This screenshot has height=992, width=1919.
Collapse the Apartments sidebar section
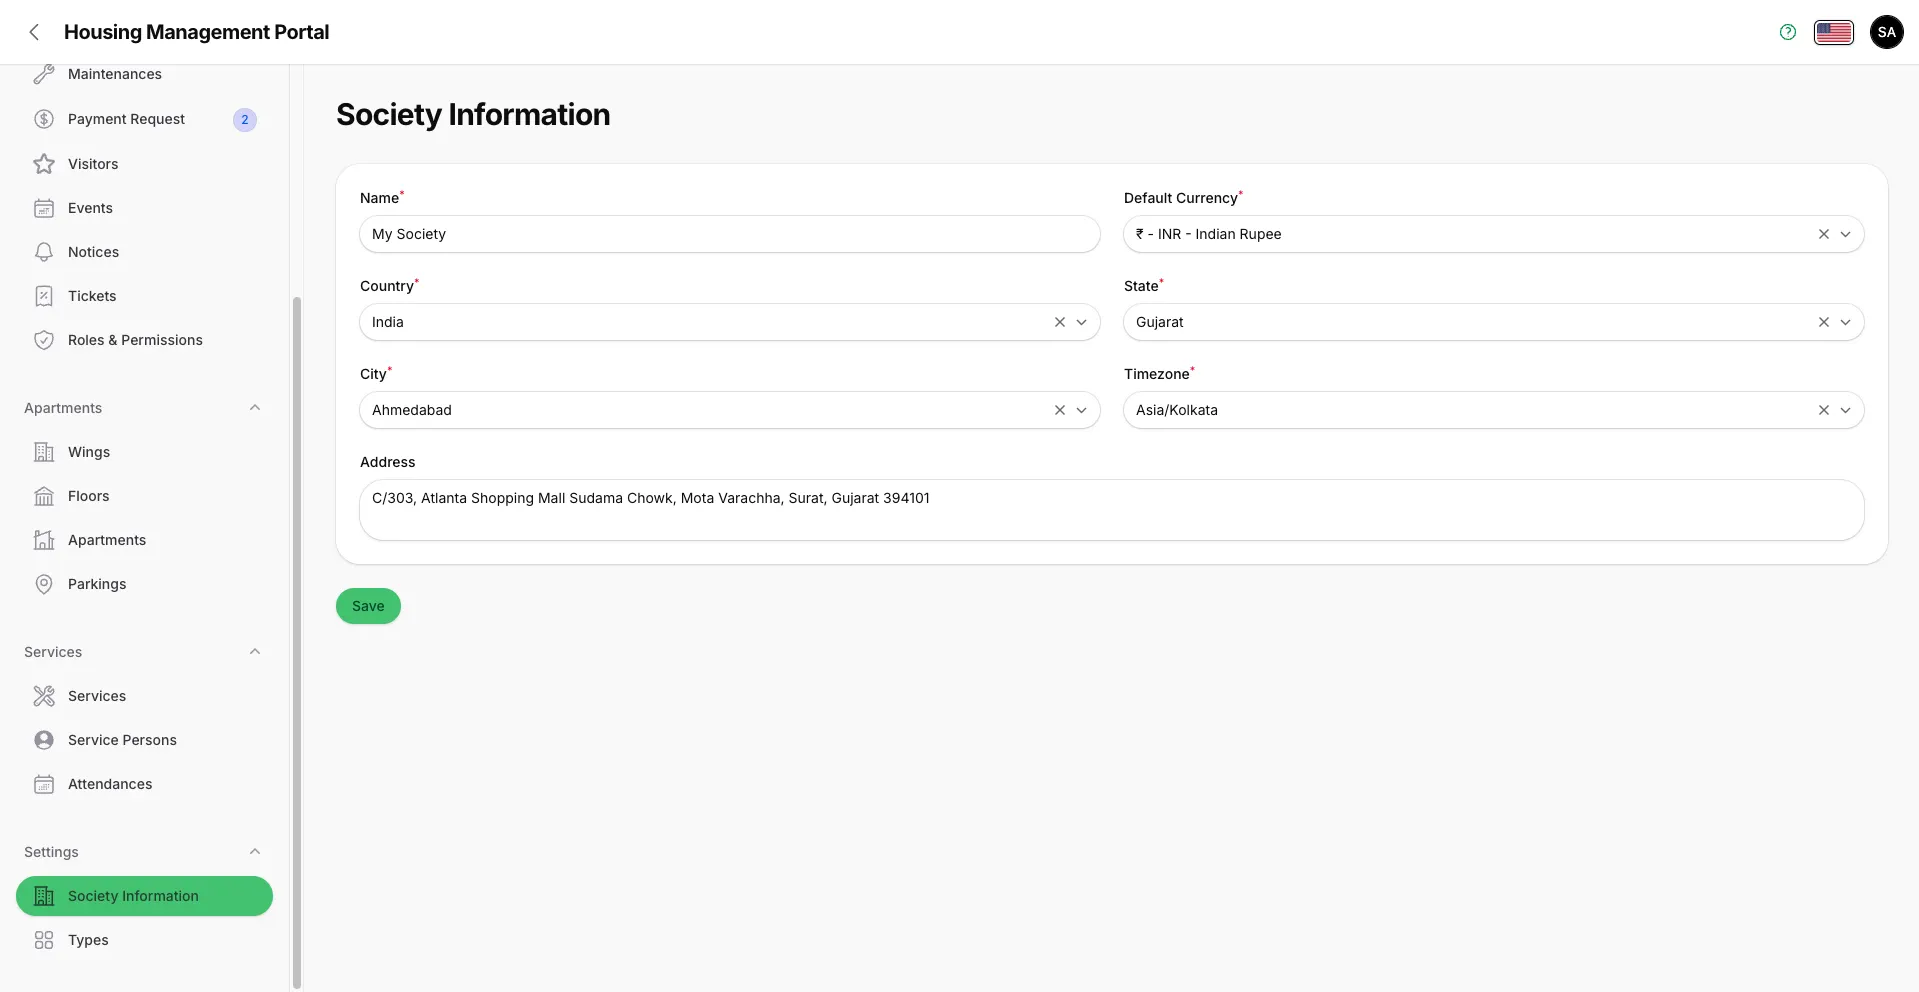255,408
